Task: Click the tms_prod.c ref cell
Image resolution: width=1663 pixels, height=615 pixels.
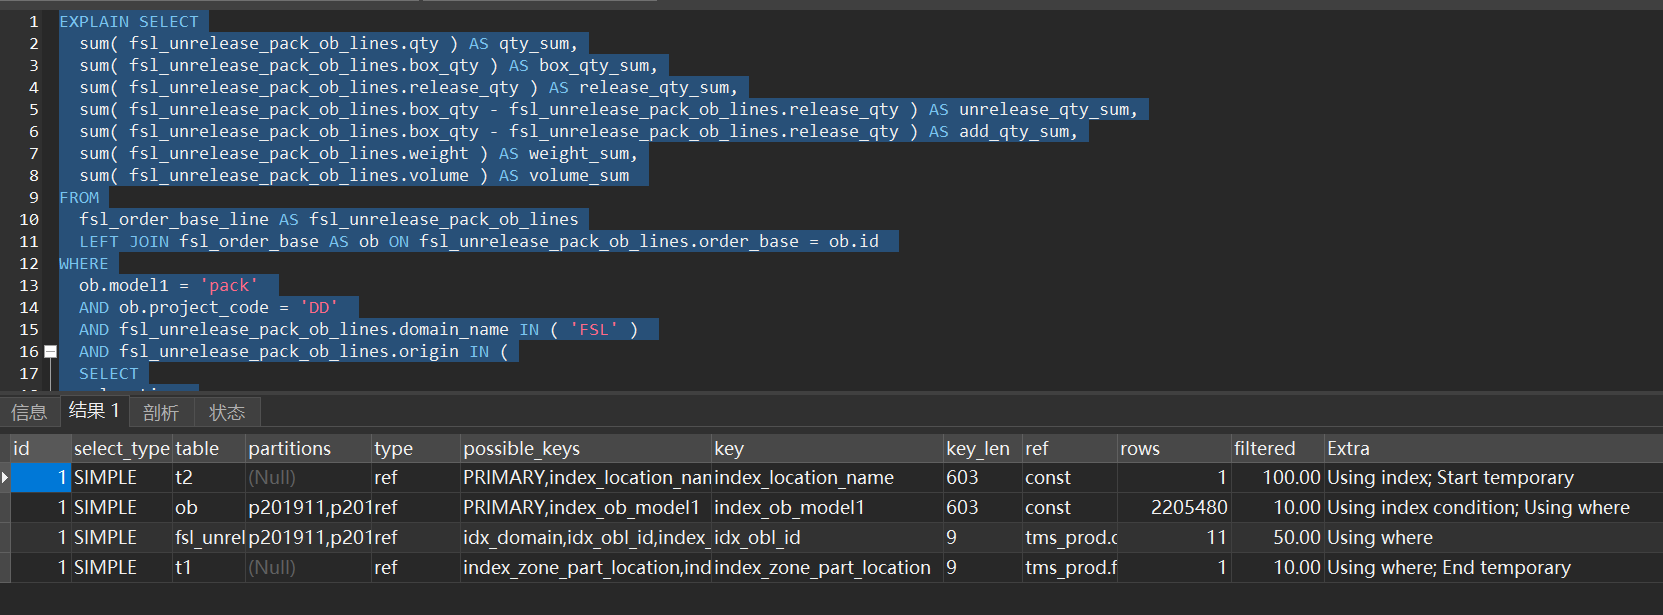Action: tap(1069, 538)
